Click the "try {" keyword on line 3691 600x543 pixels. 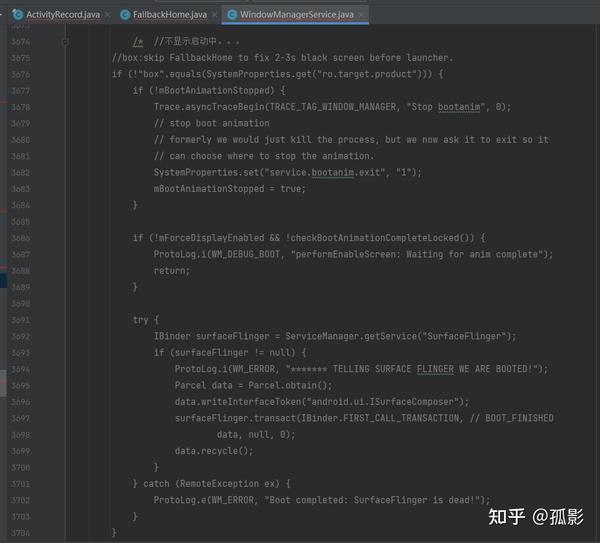point(146,320)
